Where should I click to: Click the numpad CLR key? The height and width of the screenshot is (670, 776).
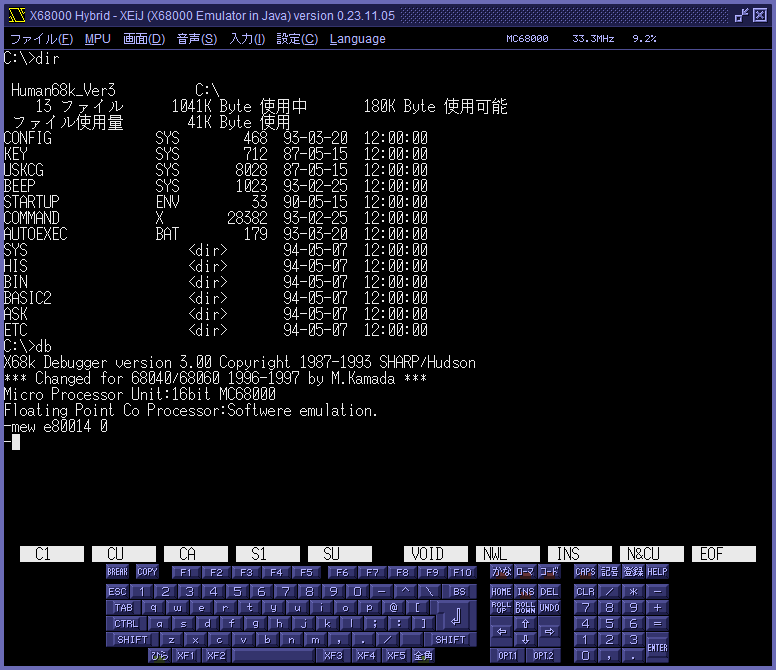pos(585,591)
